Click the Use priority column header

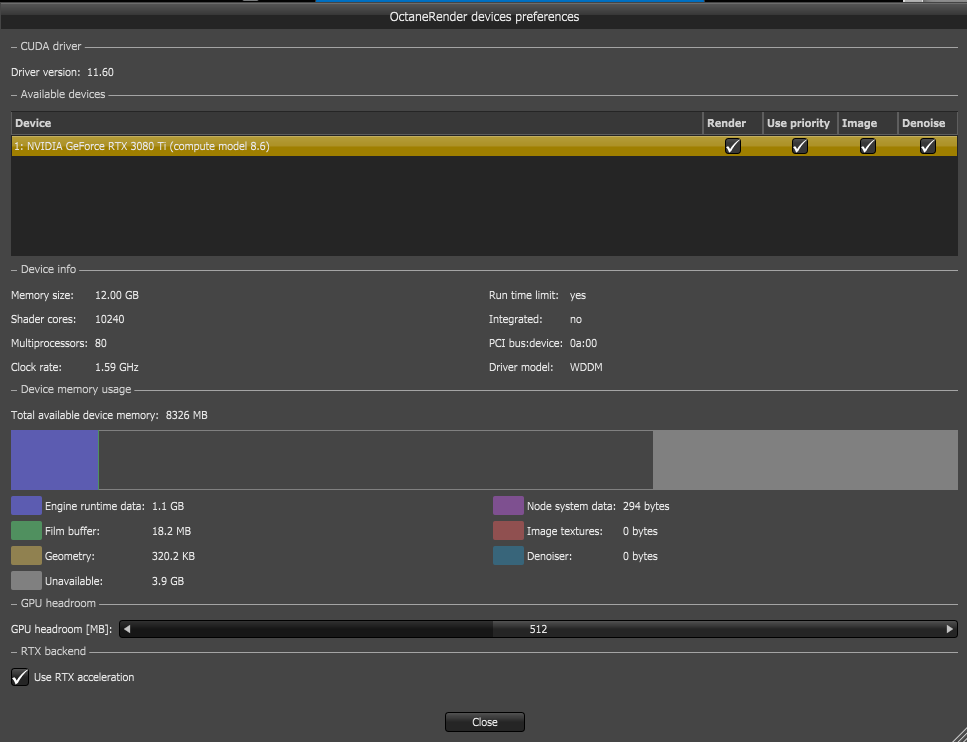[800, 123]
